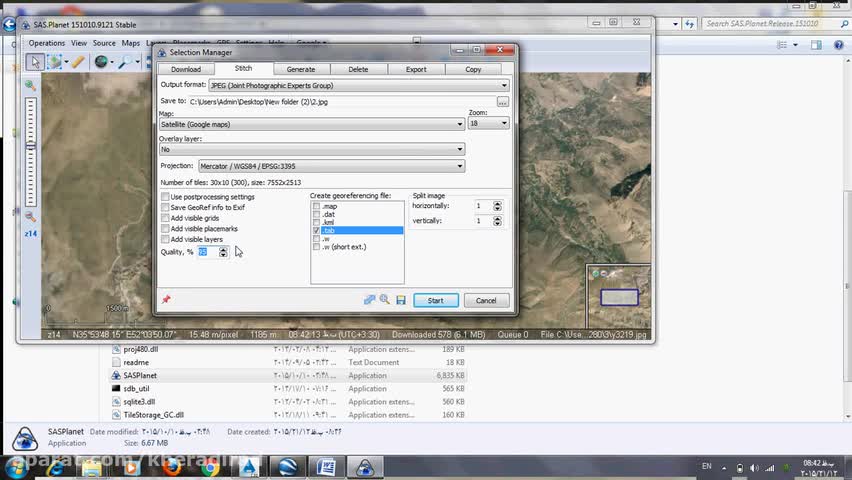Click the Start button

click(436, 301)
